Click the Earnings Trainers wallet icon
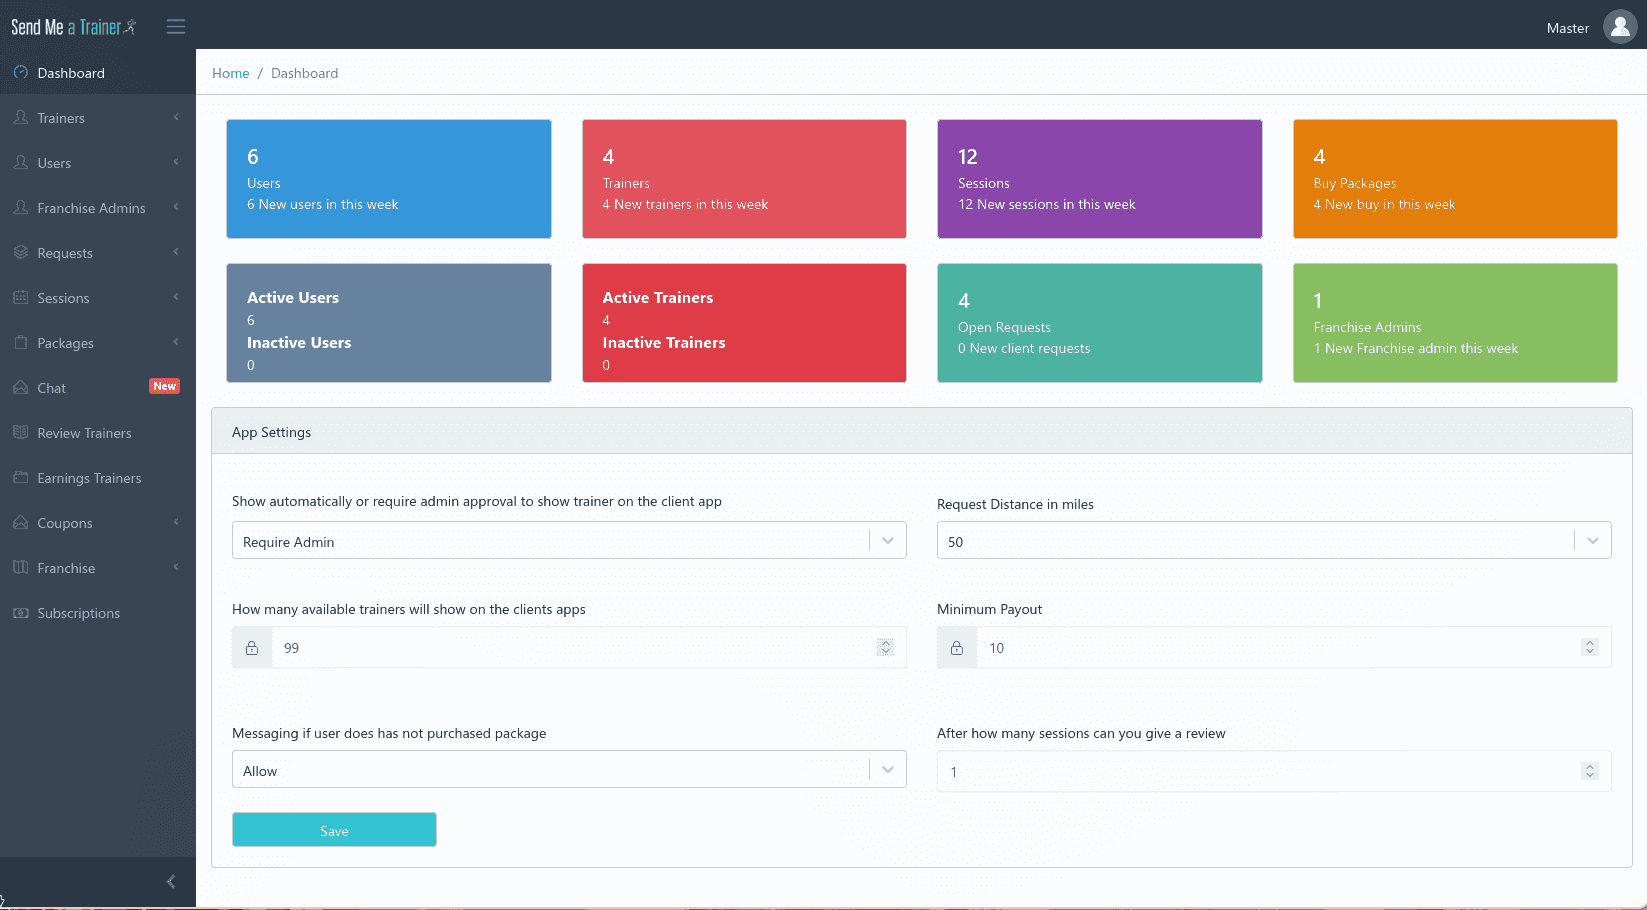 point(21,477)
